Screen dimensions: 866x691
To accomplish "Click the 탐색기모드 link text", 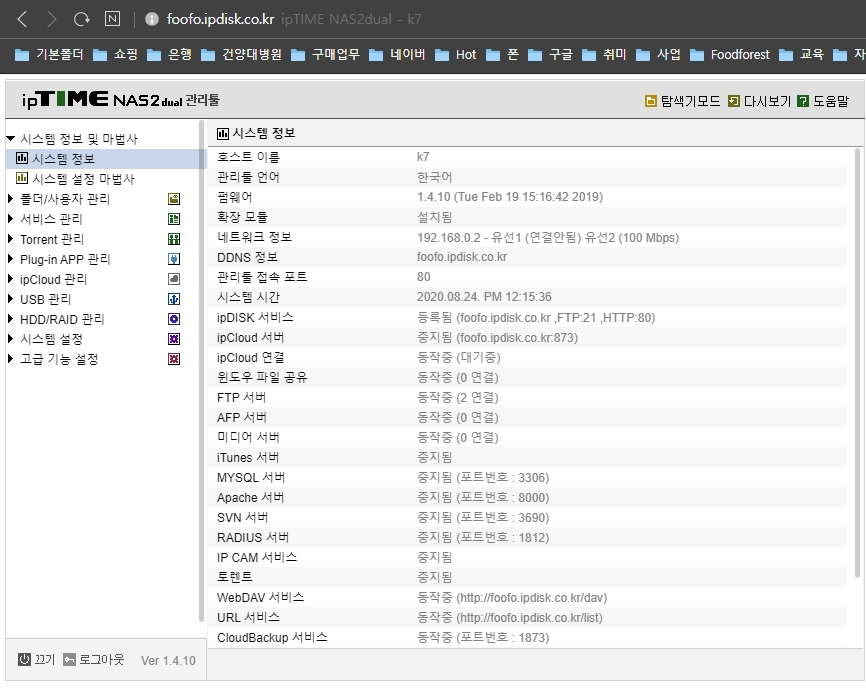I will (690, 101).
